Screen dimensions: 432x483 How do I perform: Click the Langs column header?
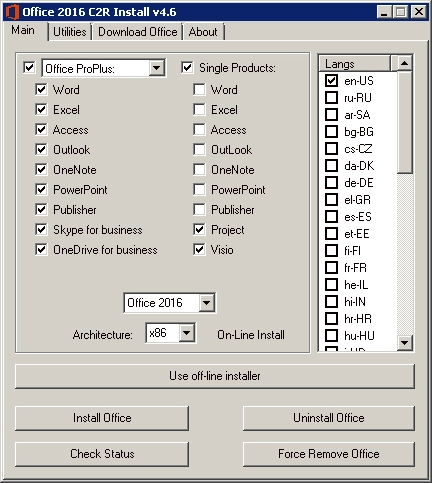355,63
